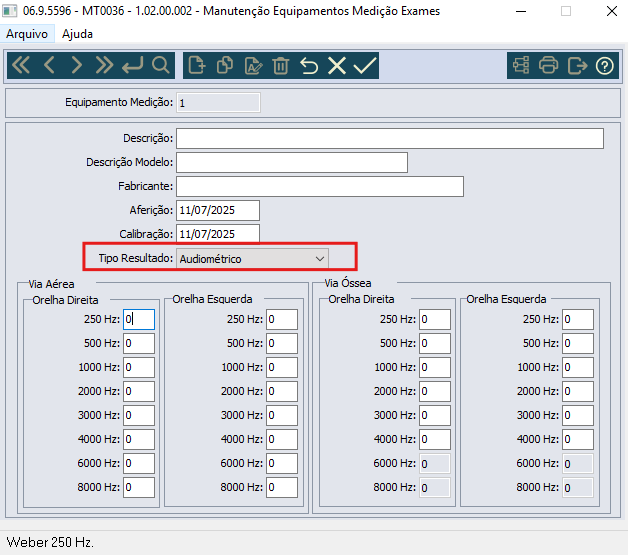Delete the record with trash icon
The image size is (628, 555).
[280, 65]
